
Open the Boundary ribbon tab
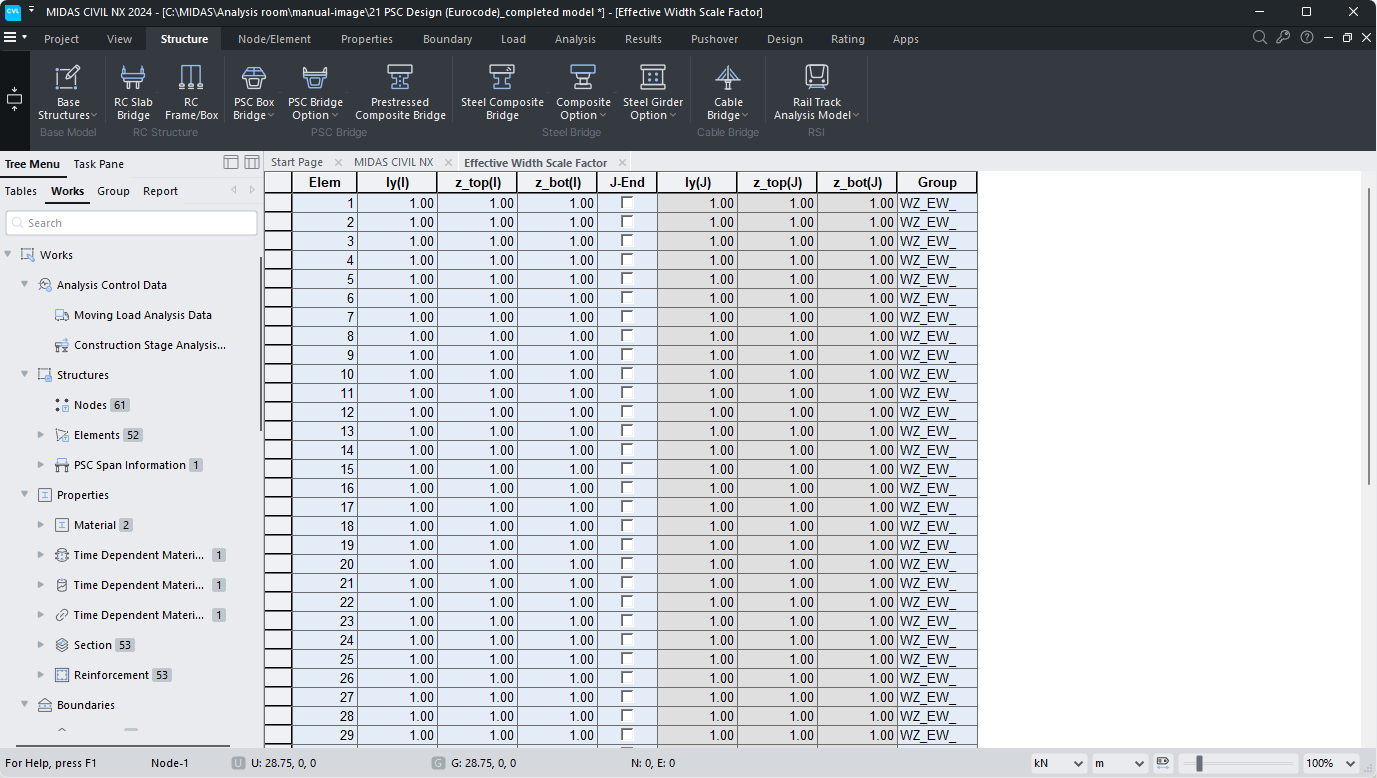[x=447, y=39]
